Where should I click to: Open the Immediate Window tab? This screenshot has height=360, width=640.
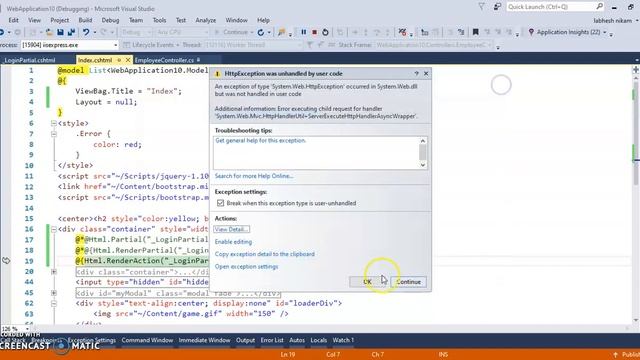(204, 340)
